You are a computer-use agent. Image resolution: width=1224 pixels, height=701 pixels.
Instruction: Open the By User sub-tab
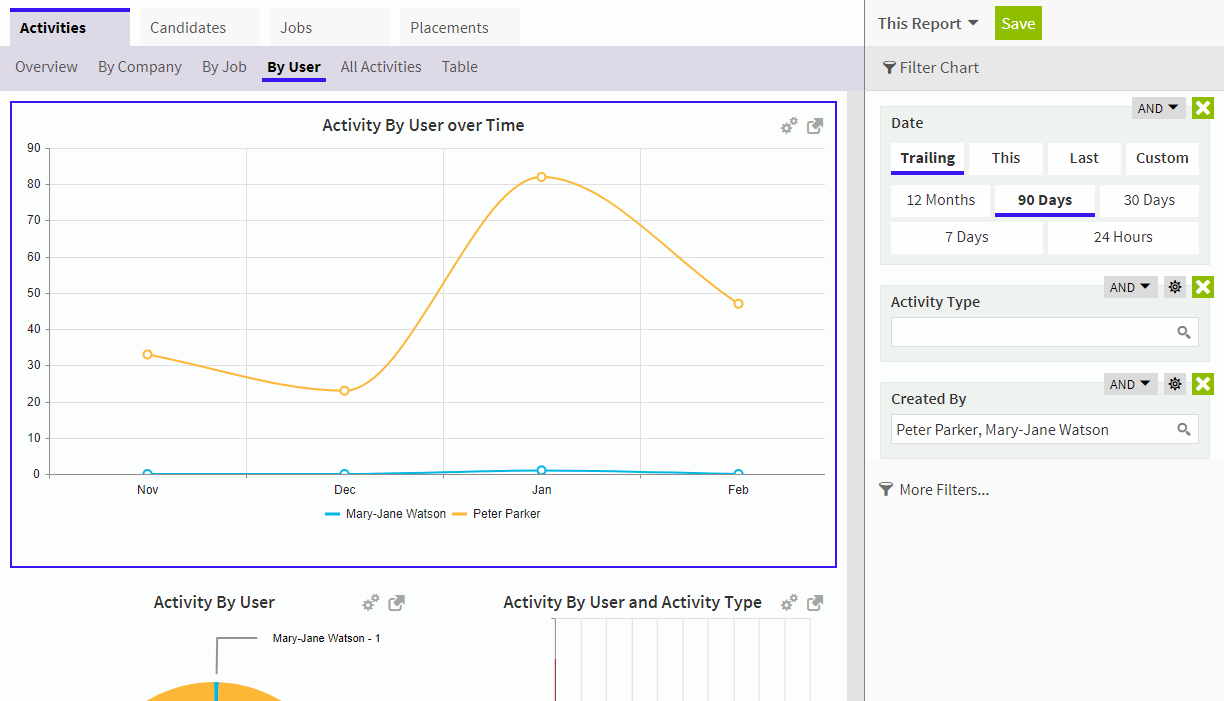click(x=294, y=67)
